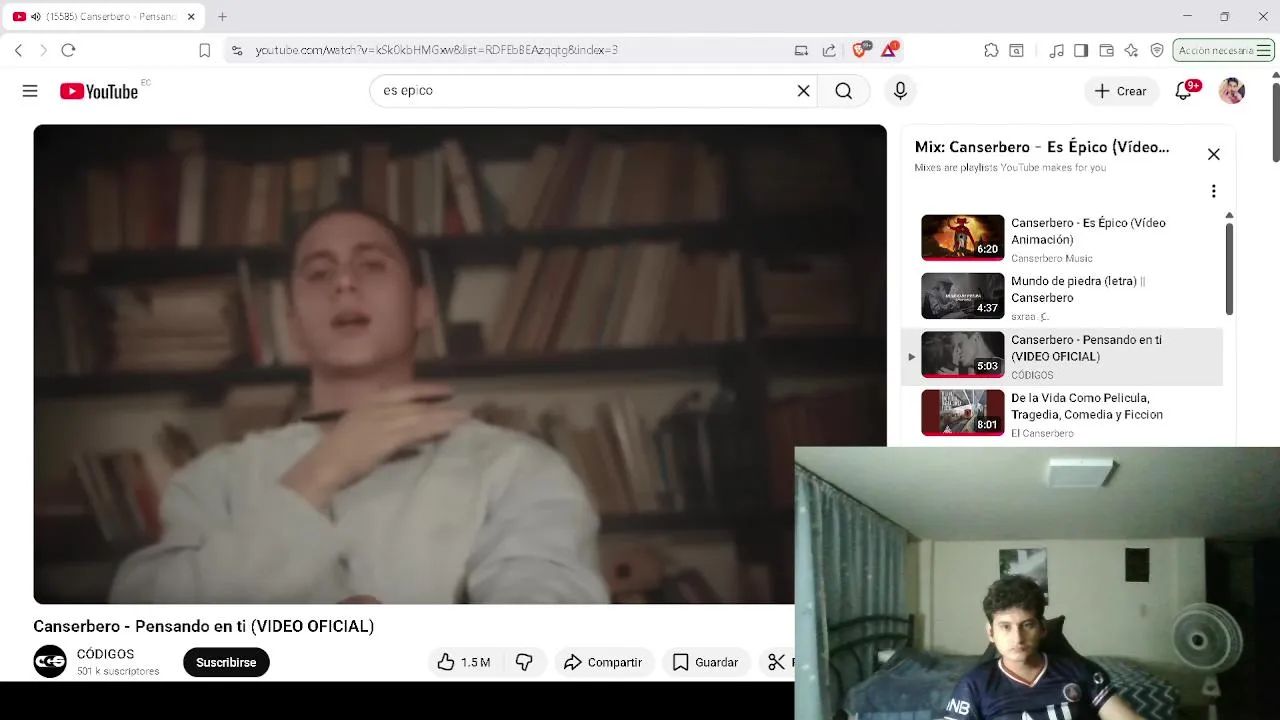1280x720 pixels.
Task: Click the "Canserbero Music" channel text
Action: pos(1051,258)
